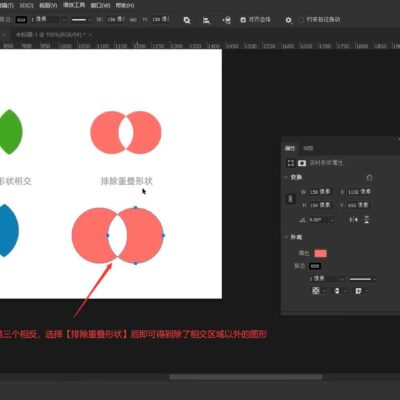Select the inactive tab beside 属性
This screenshot has height=400, width=400.
click(x=308, y=148)
